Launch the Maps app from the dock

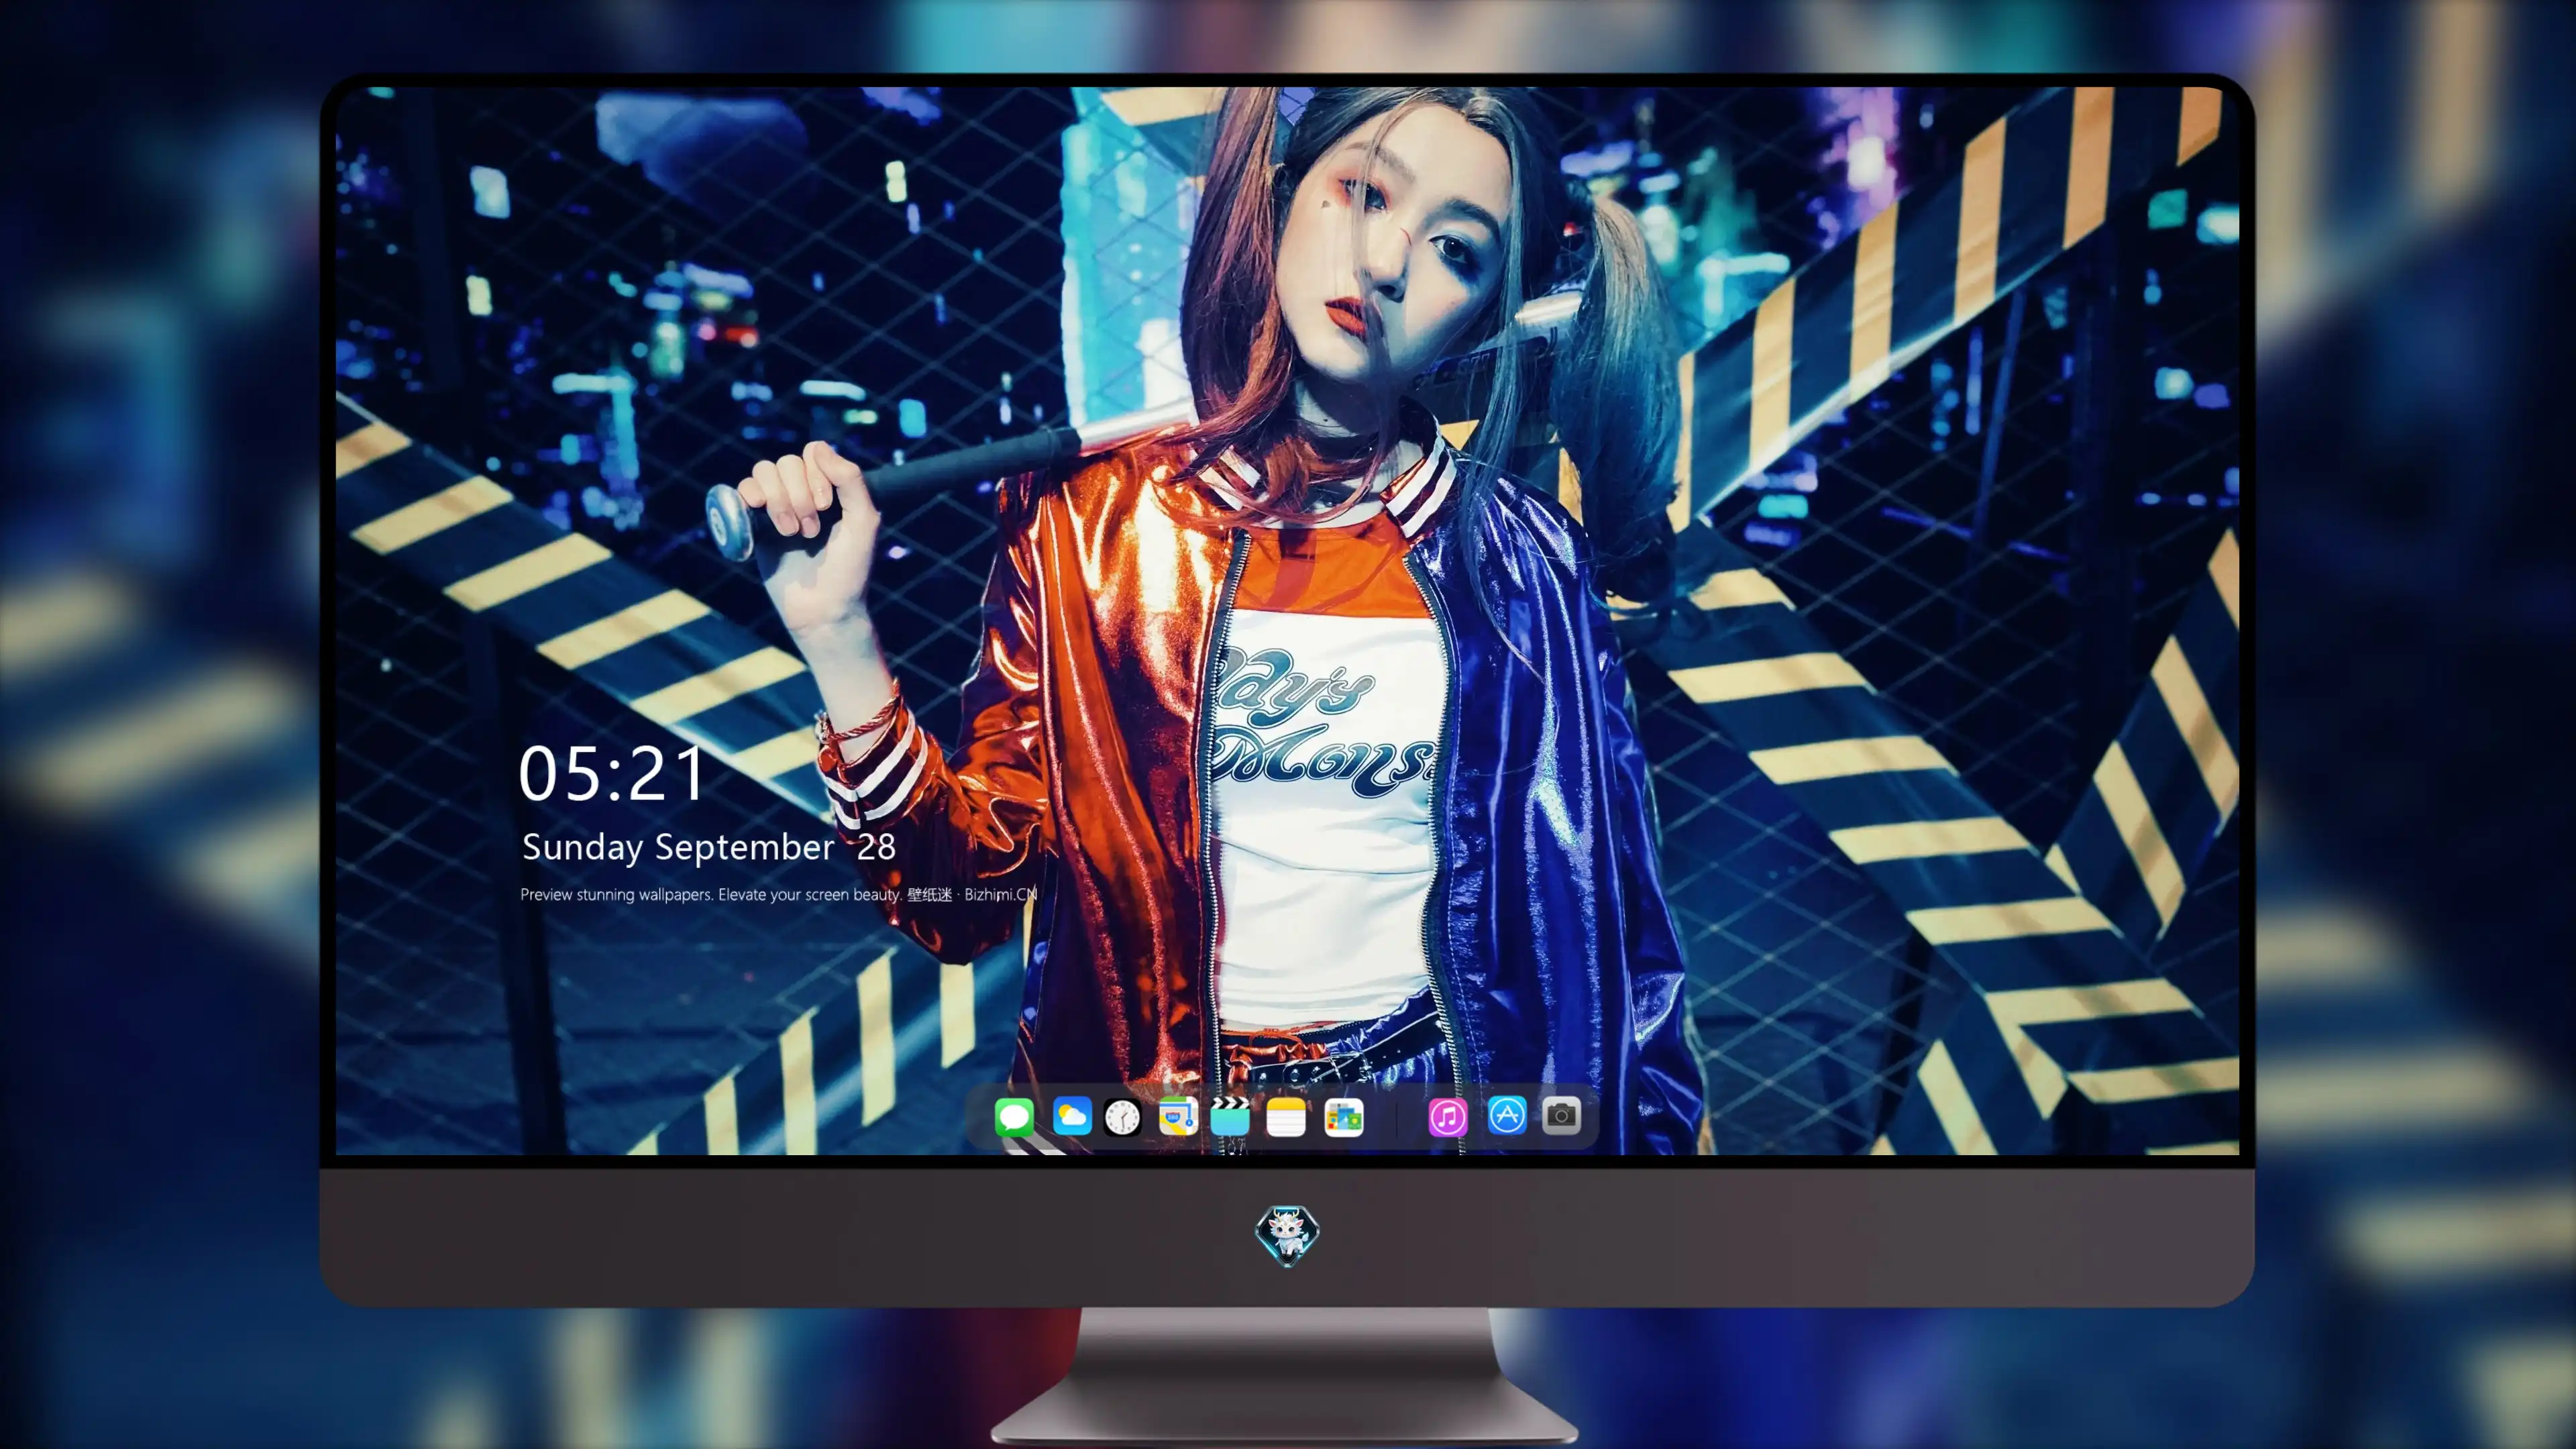[1178, 1116]
